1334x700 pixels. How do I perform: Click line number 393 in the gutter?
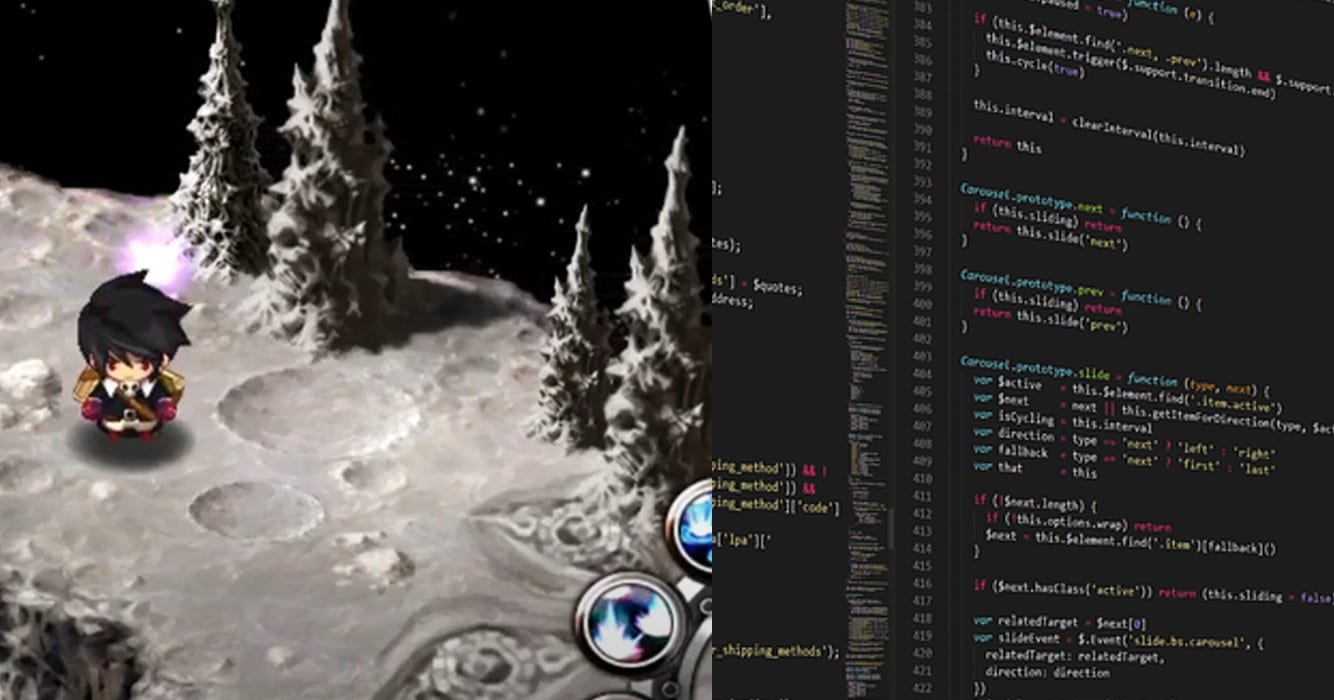click(921, 181)
